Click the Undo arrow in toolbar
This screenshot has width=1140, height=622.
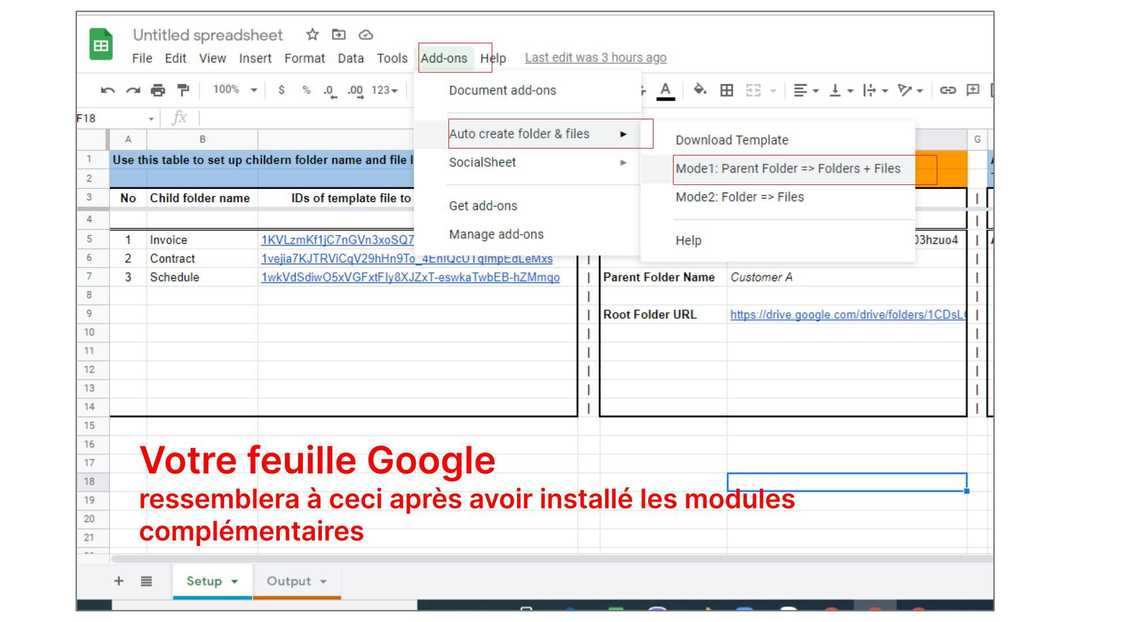click(x=108, y=91)
